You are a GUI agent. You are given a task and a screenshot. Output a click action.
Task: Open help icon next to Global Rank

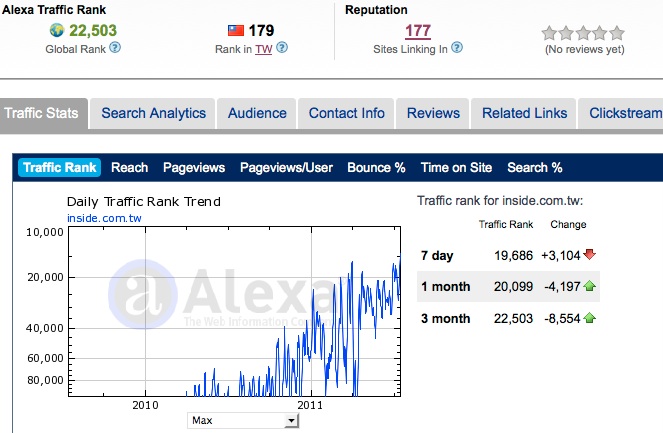pos(115,47)
